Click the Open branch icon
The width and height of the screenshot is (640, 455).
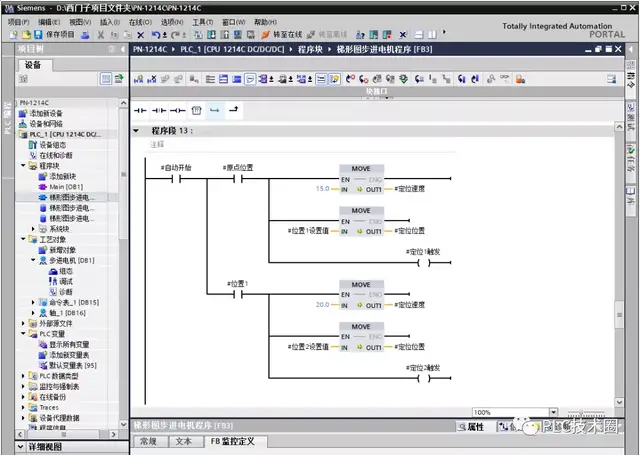[x=215, y=110]
